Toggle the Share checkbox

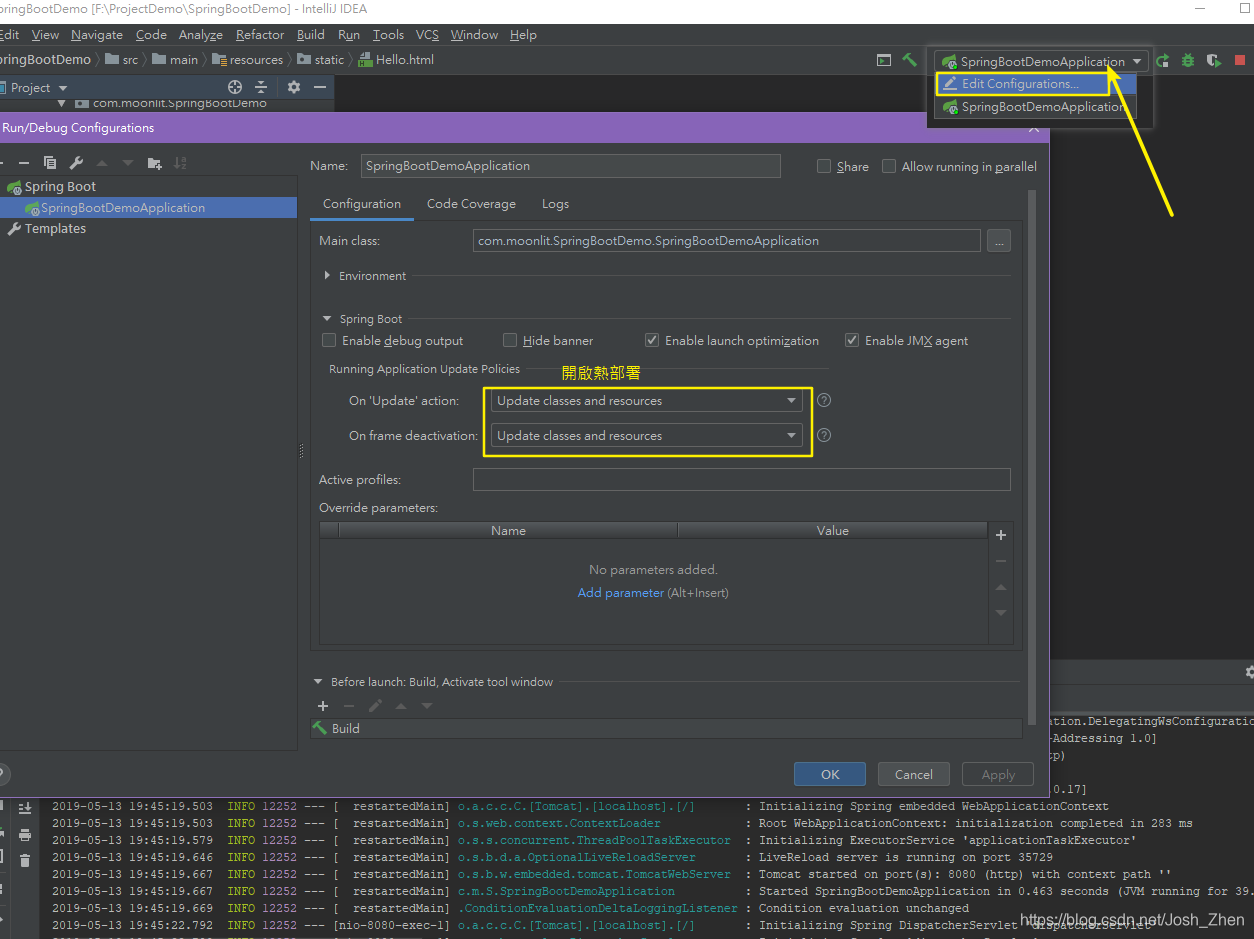(x=824, y=166)
